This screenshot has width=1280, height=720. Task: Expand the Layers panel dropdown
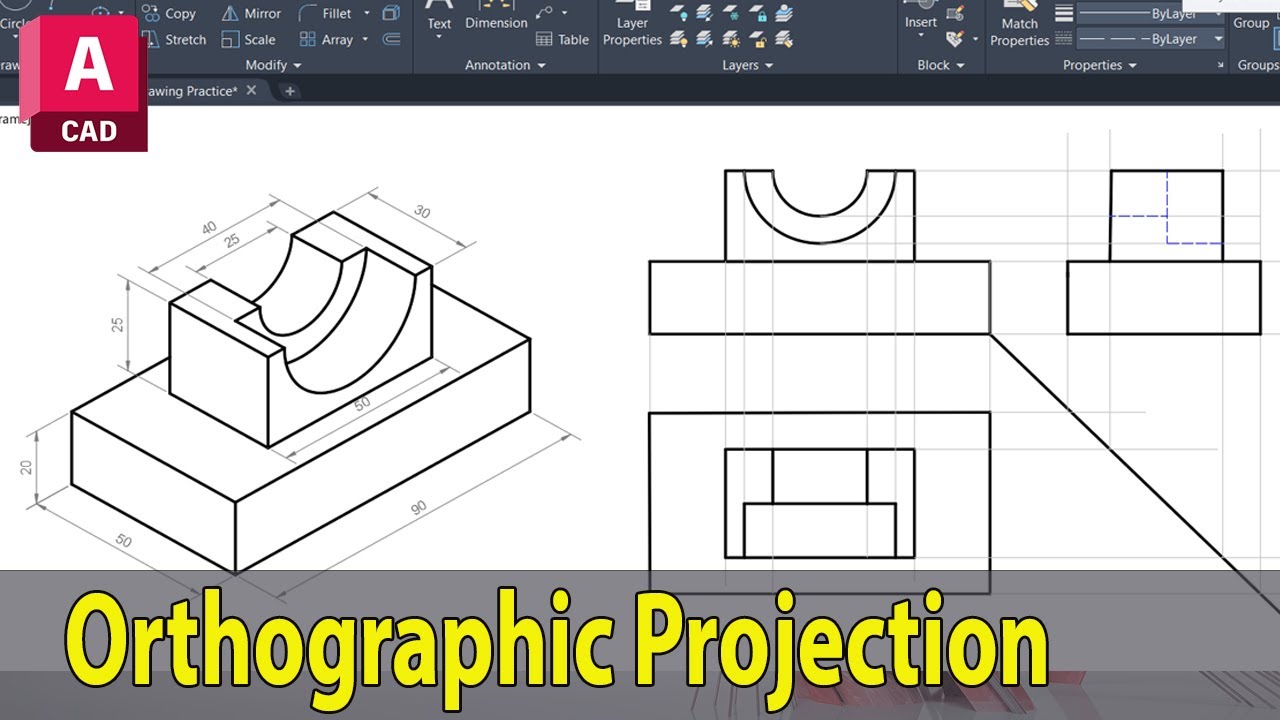coord(748,65)
